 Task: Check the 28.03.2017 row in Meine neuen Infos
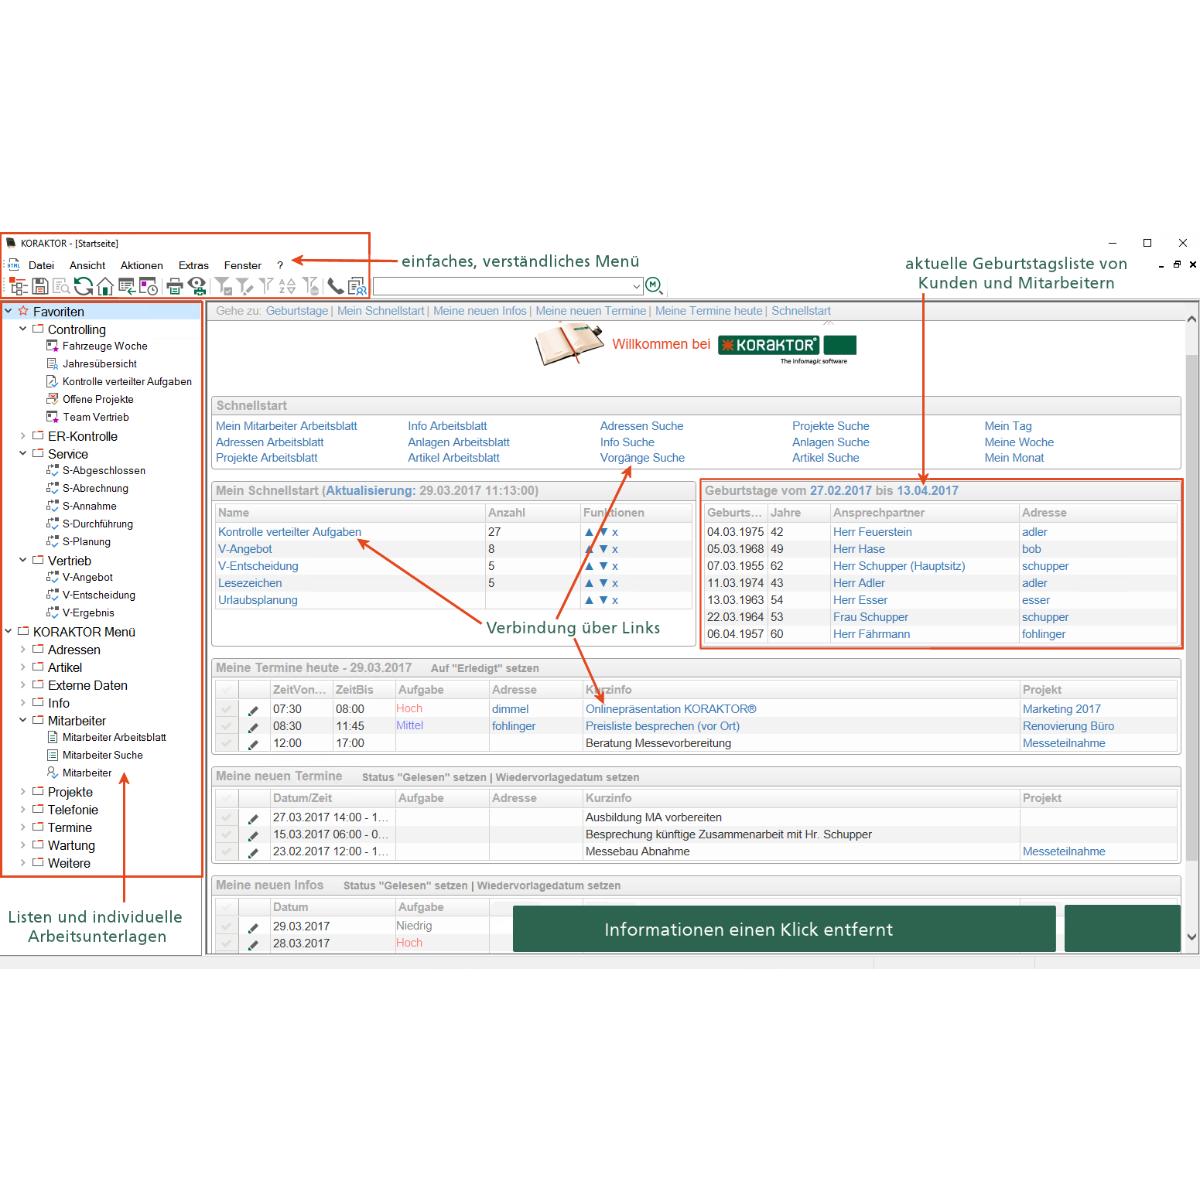(x=226, y=943)
